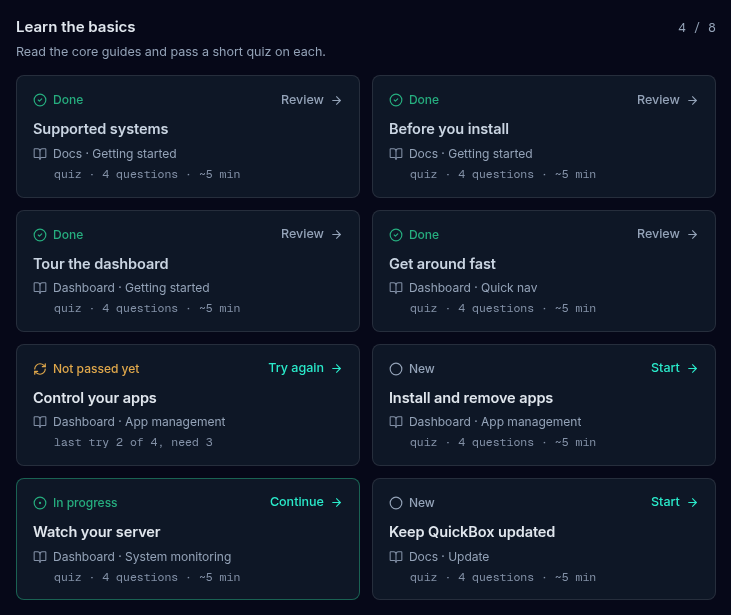Click 'Dashboard · App management' under Install and remove apps
This screenshot has height=615, width=731.
coord(495,422)
